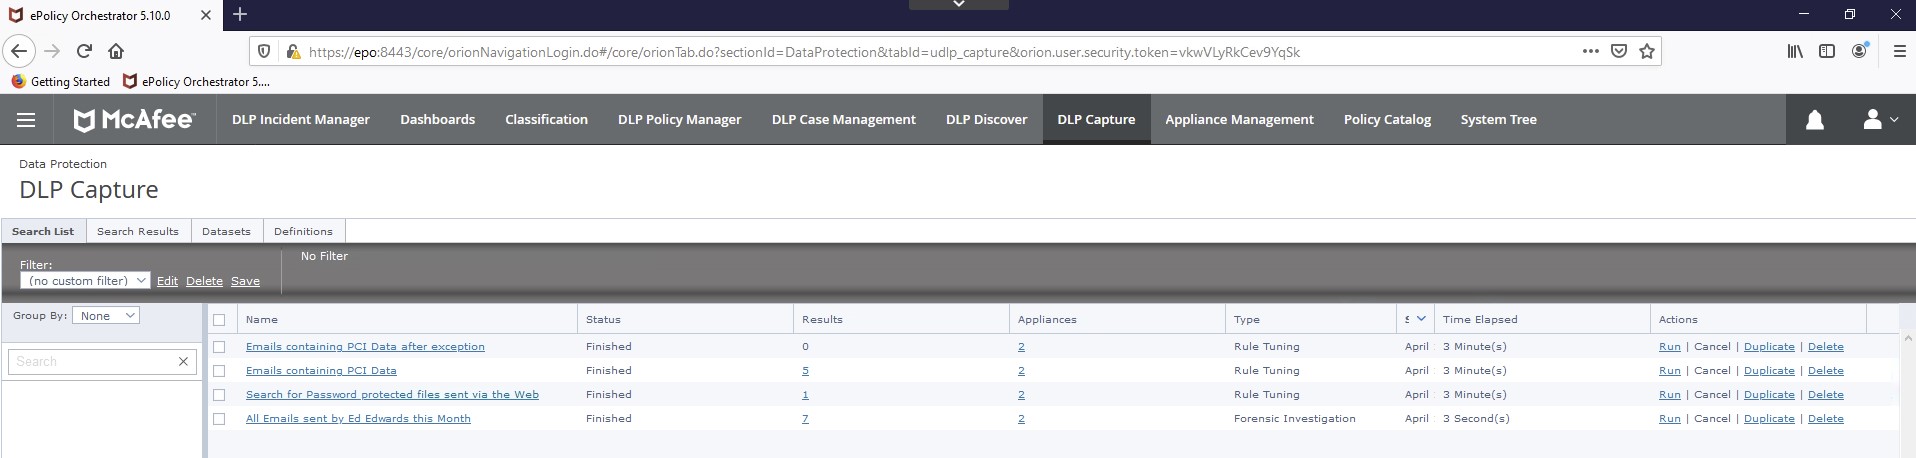Switch to the Datasets tab
The height and width of the screenshot is (458, 1916).
click(x=226, y=231)
